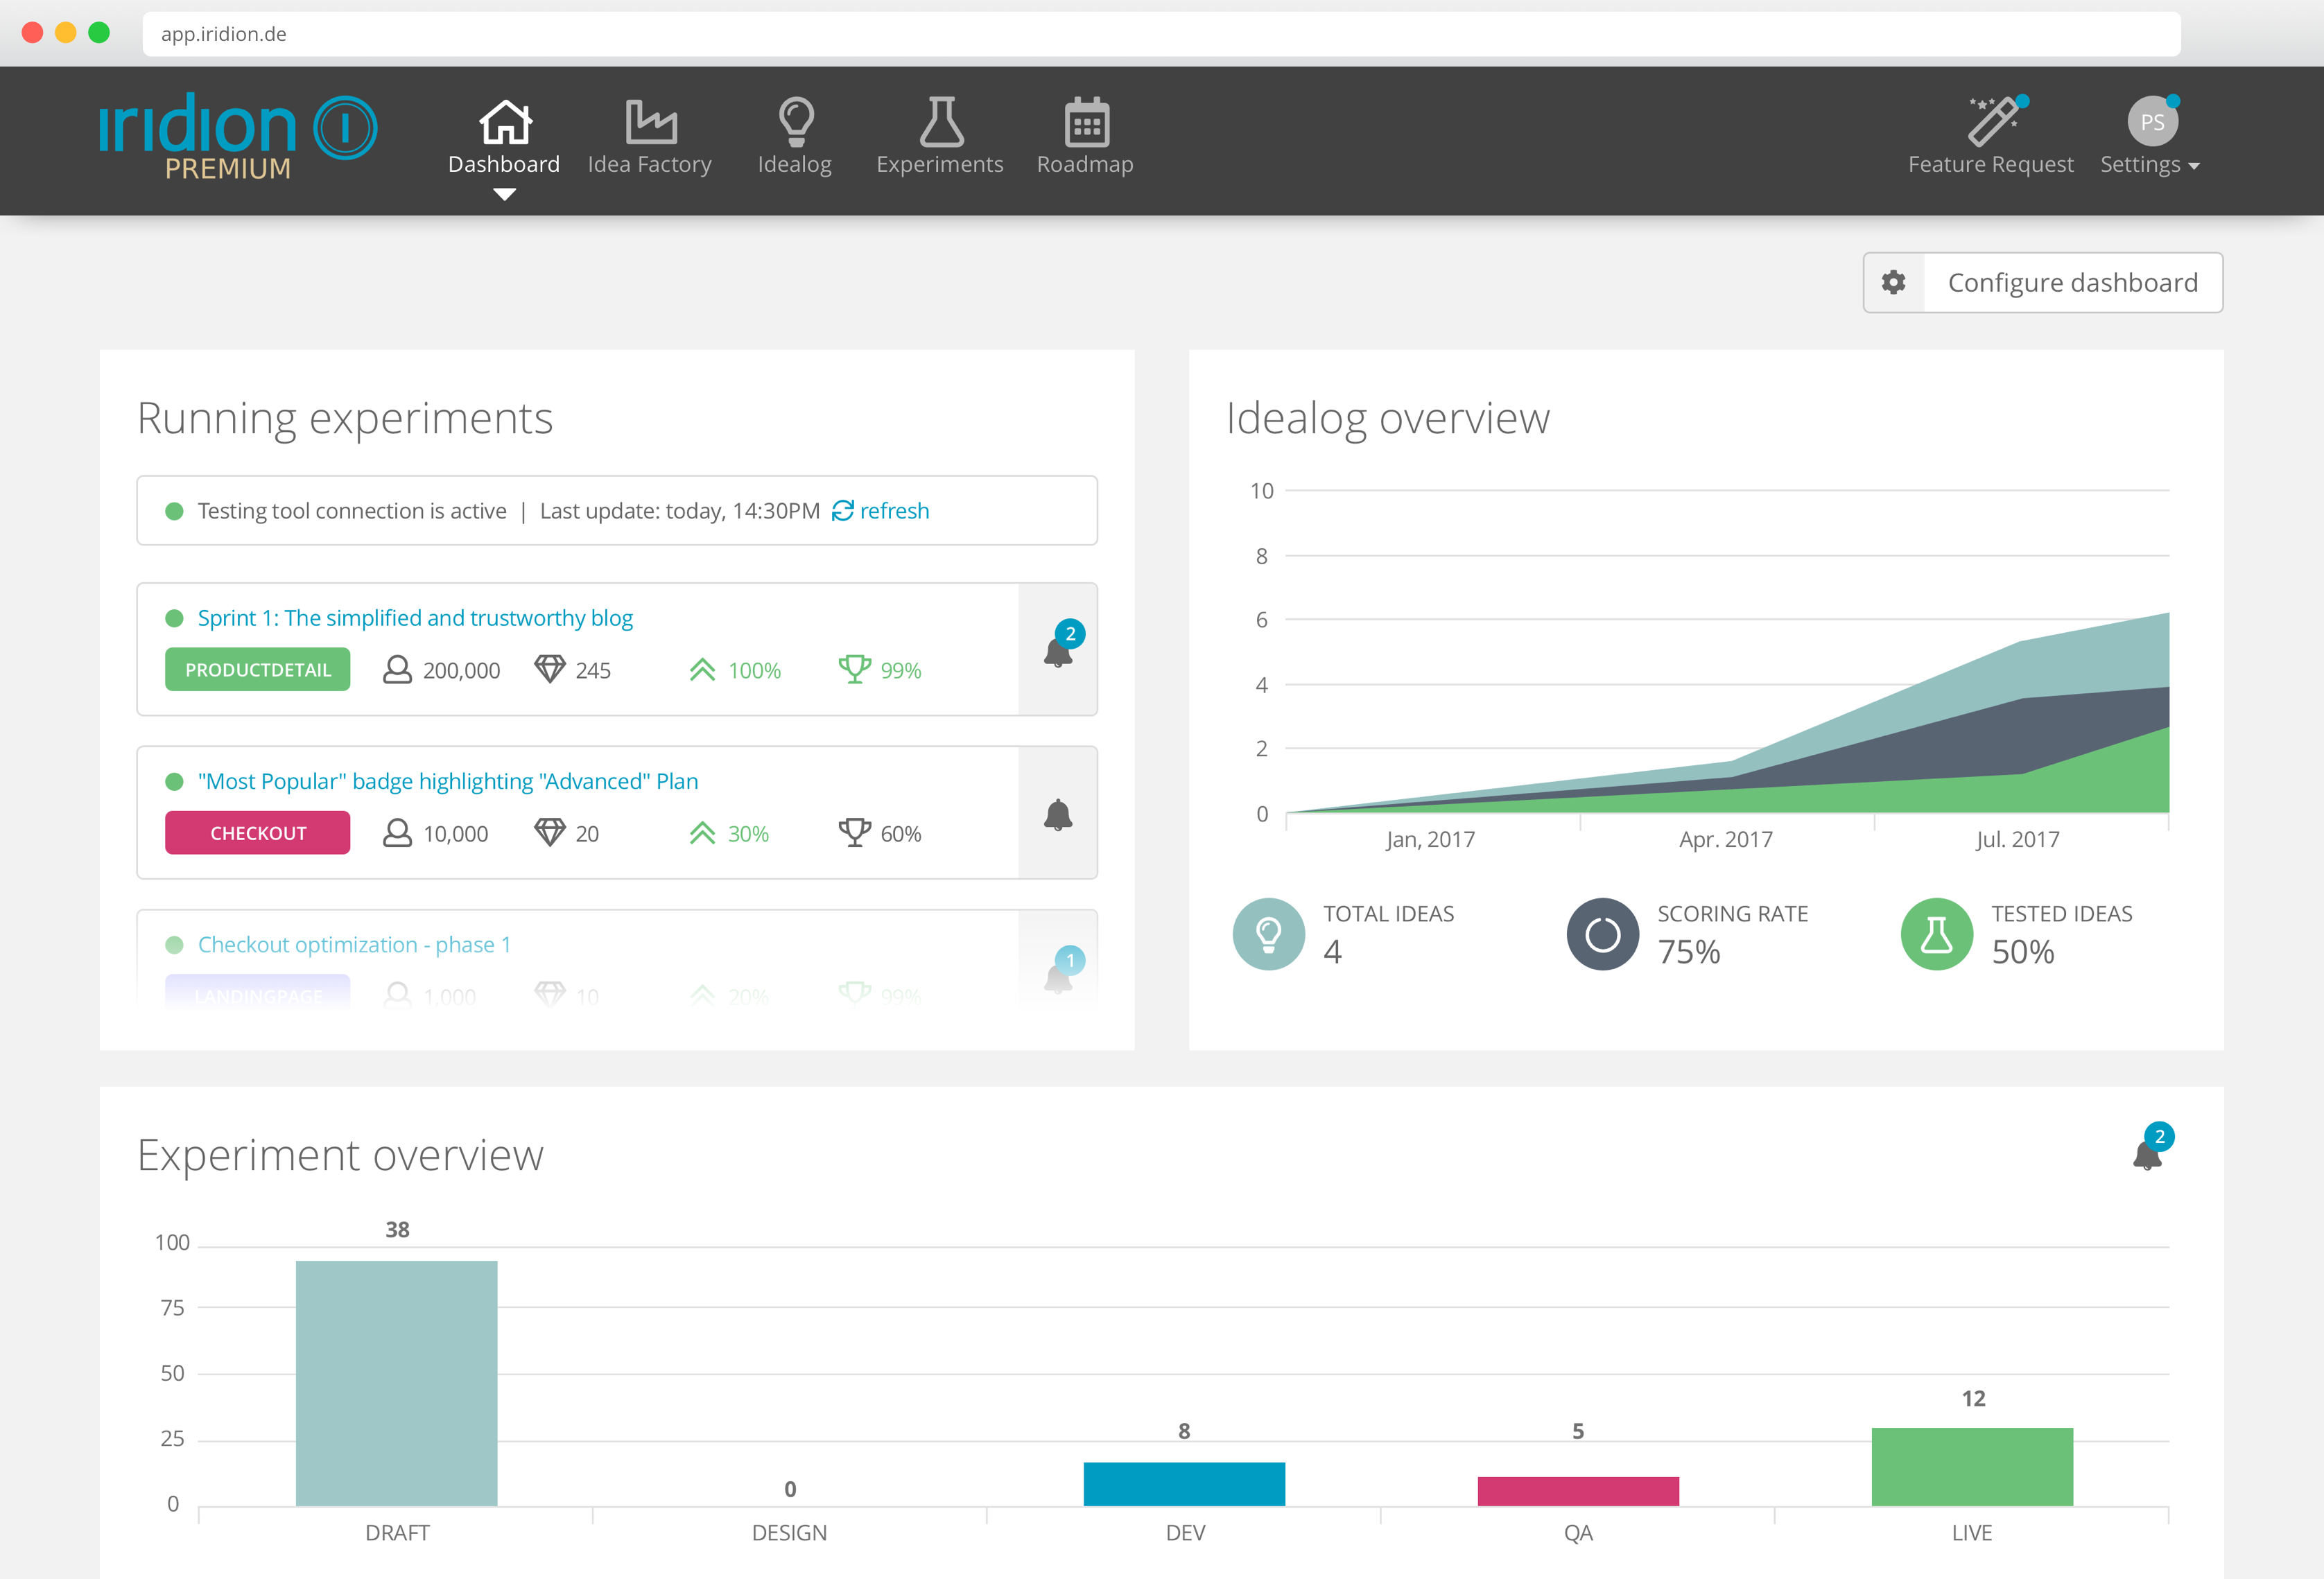Image resolution: width=2324 pixels, height=1579 pixels.
Task: Expand the Settings dropdown arrow
Action: [x=2193, y=167]
